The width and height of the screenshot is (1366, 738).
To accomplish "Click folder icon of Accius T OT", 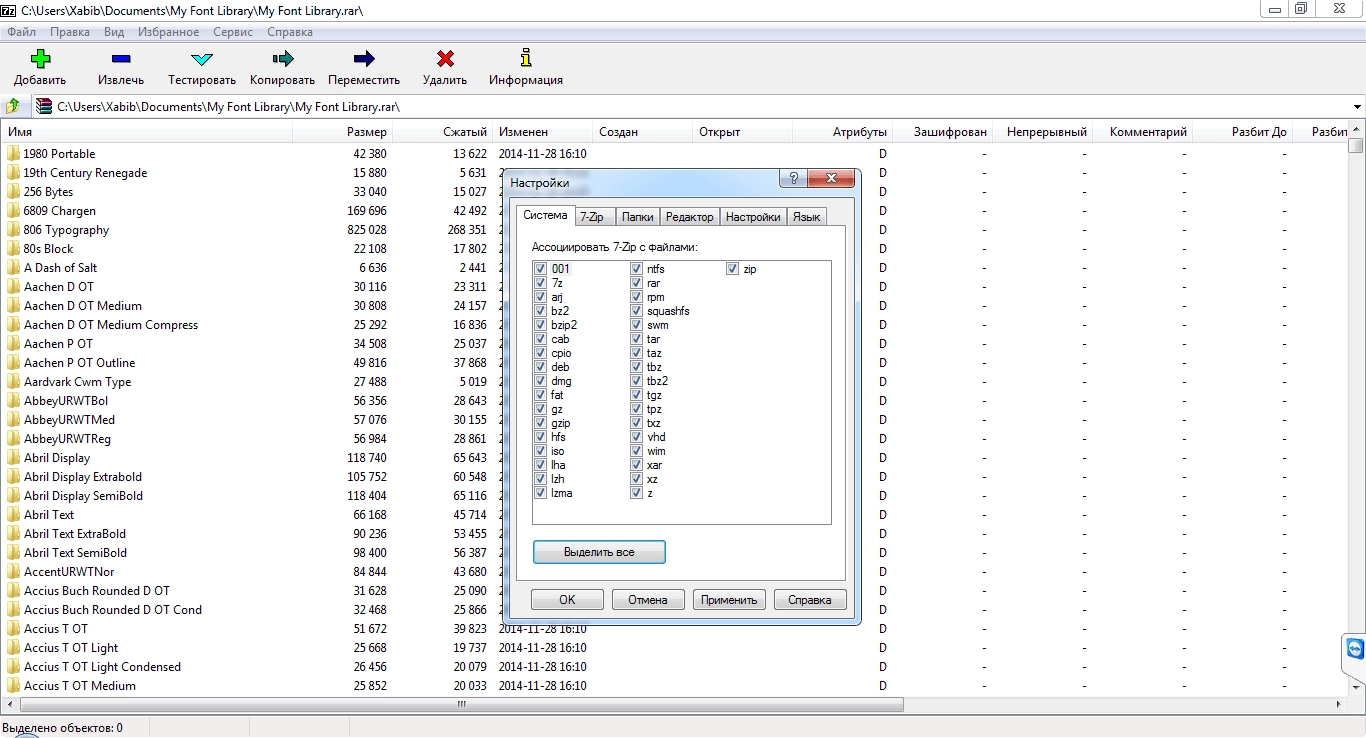I will tap(13, 629).
